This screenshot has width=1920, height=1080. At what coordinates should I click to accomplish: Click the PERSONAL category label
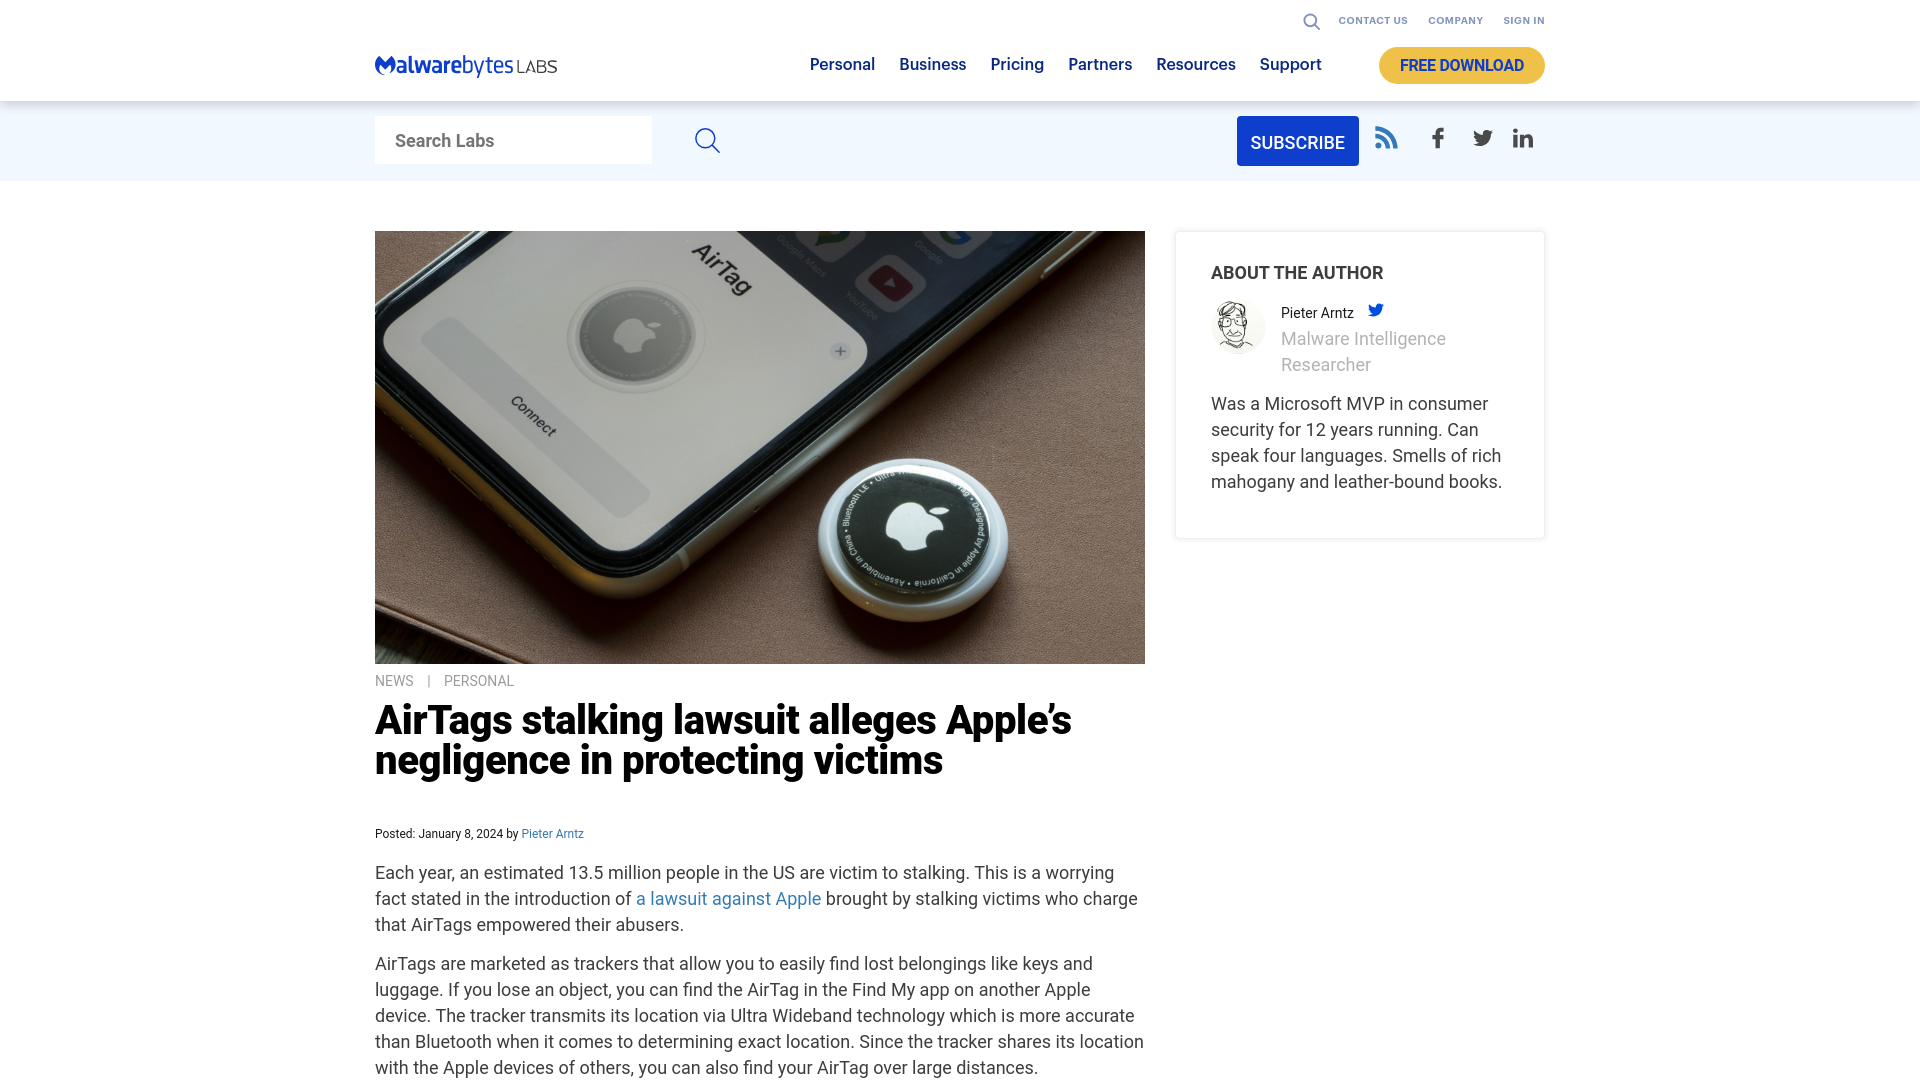point(479,680)
